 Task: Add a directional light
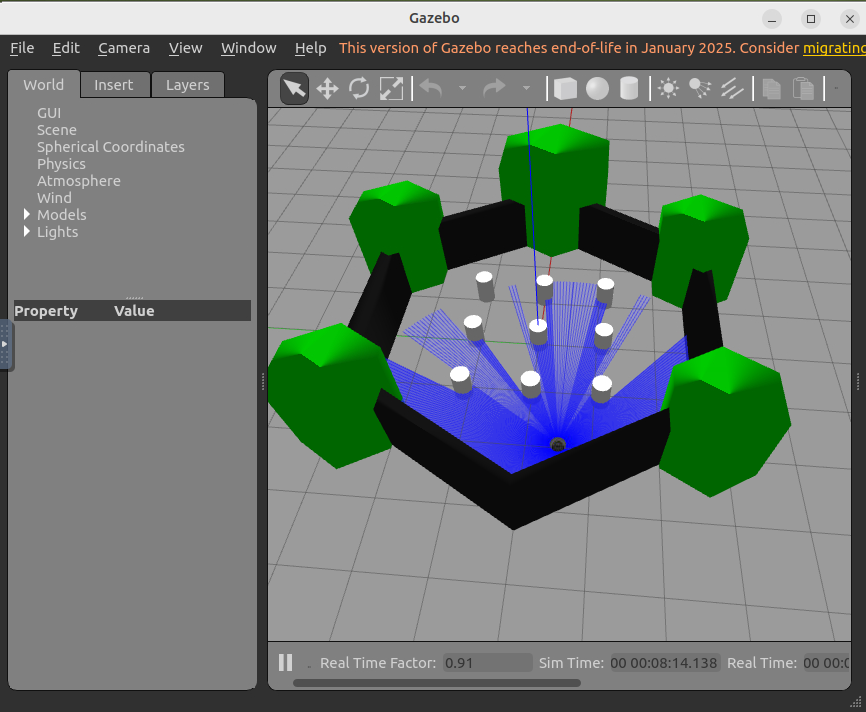(x=732, y=89)
